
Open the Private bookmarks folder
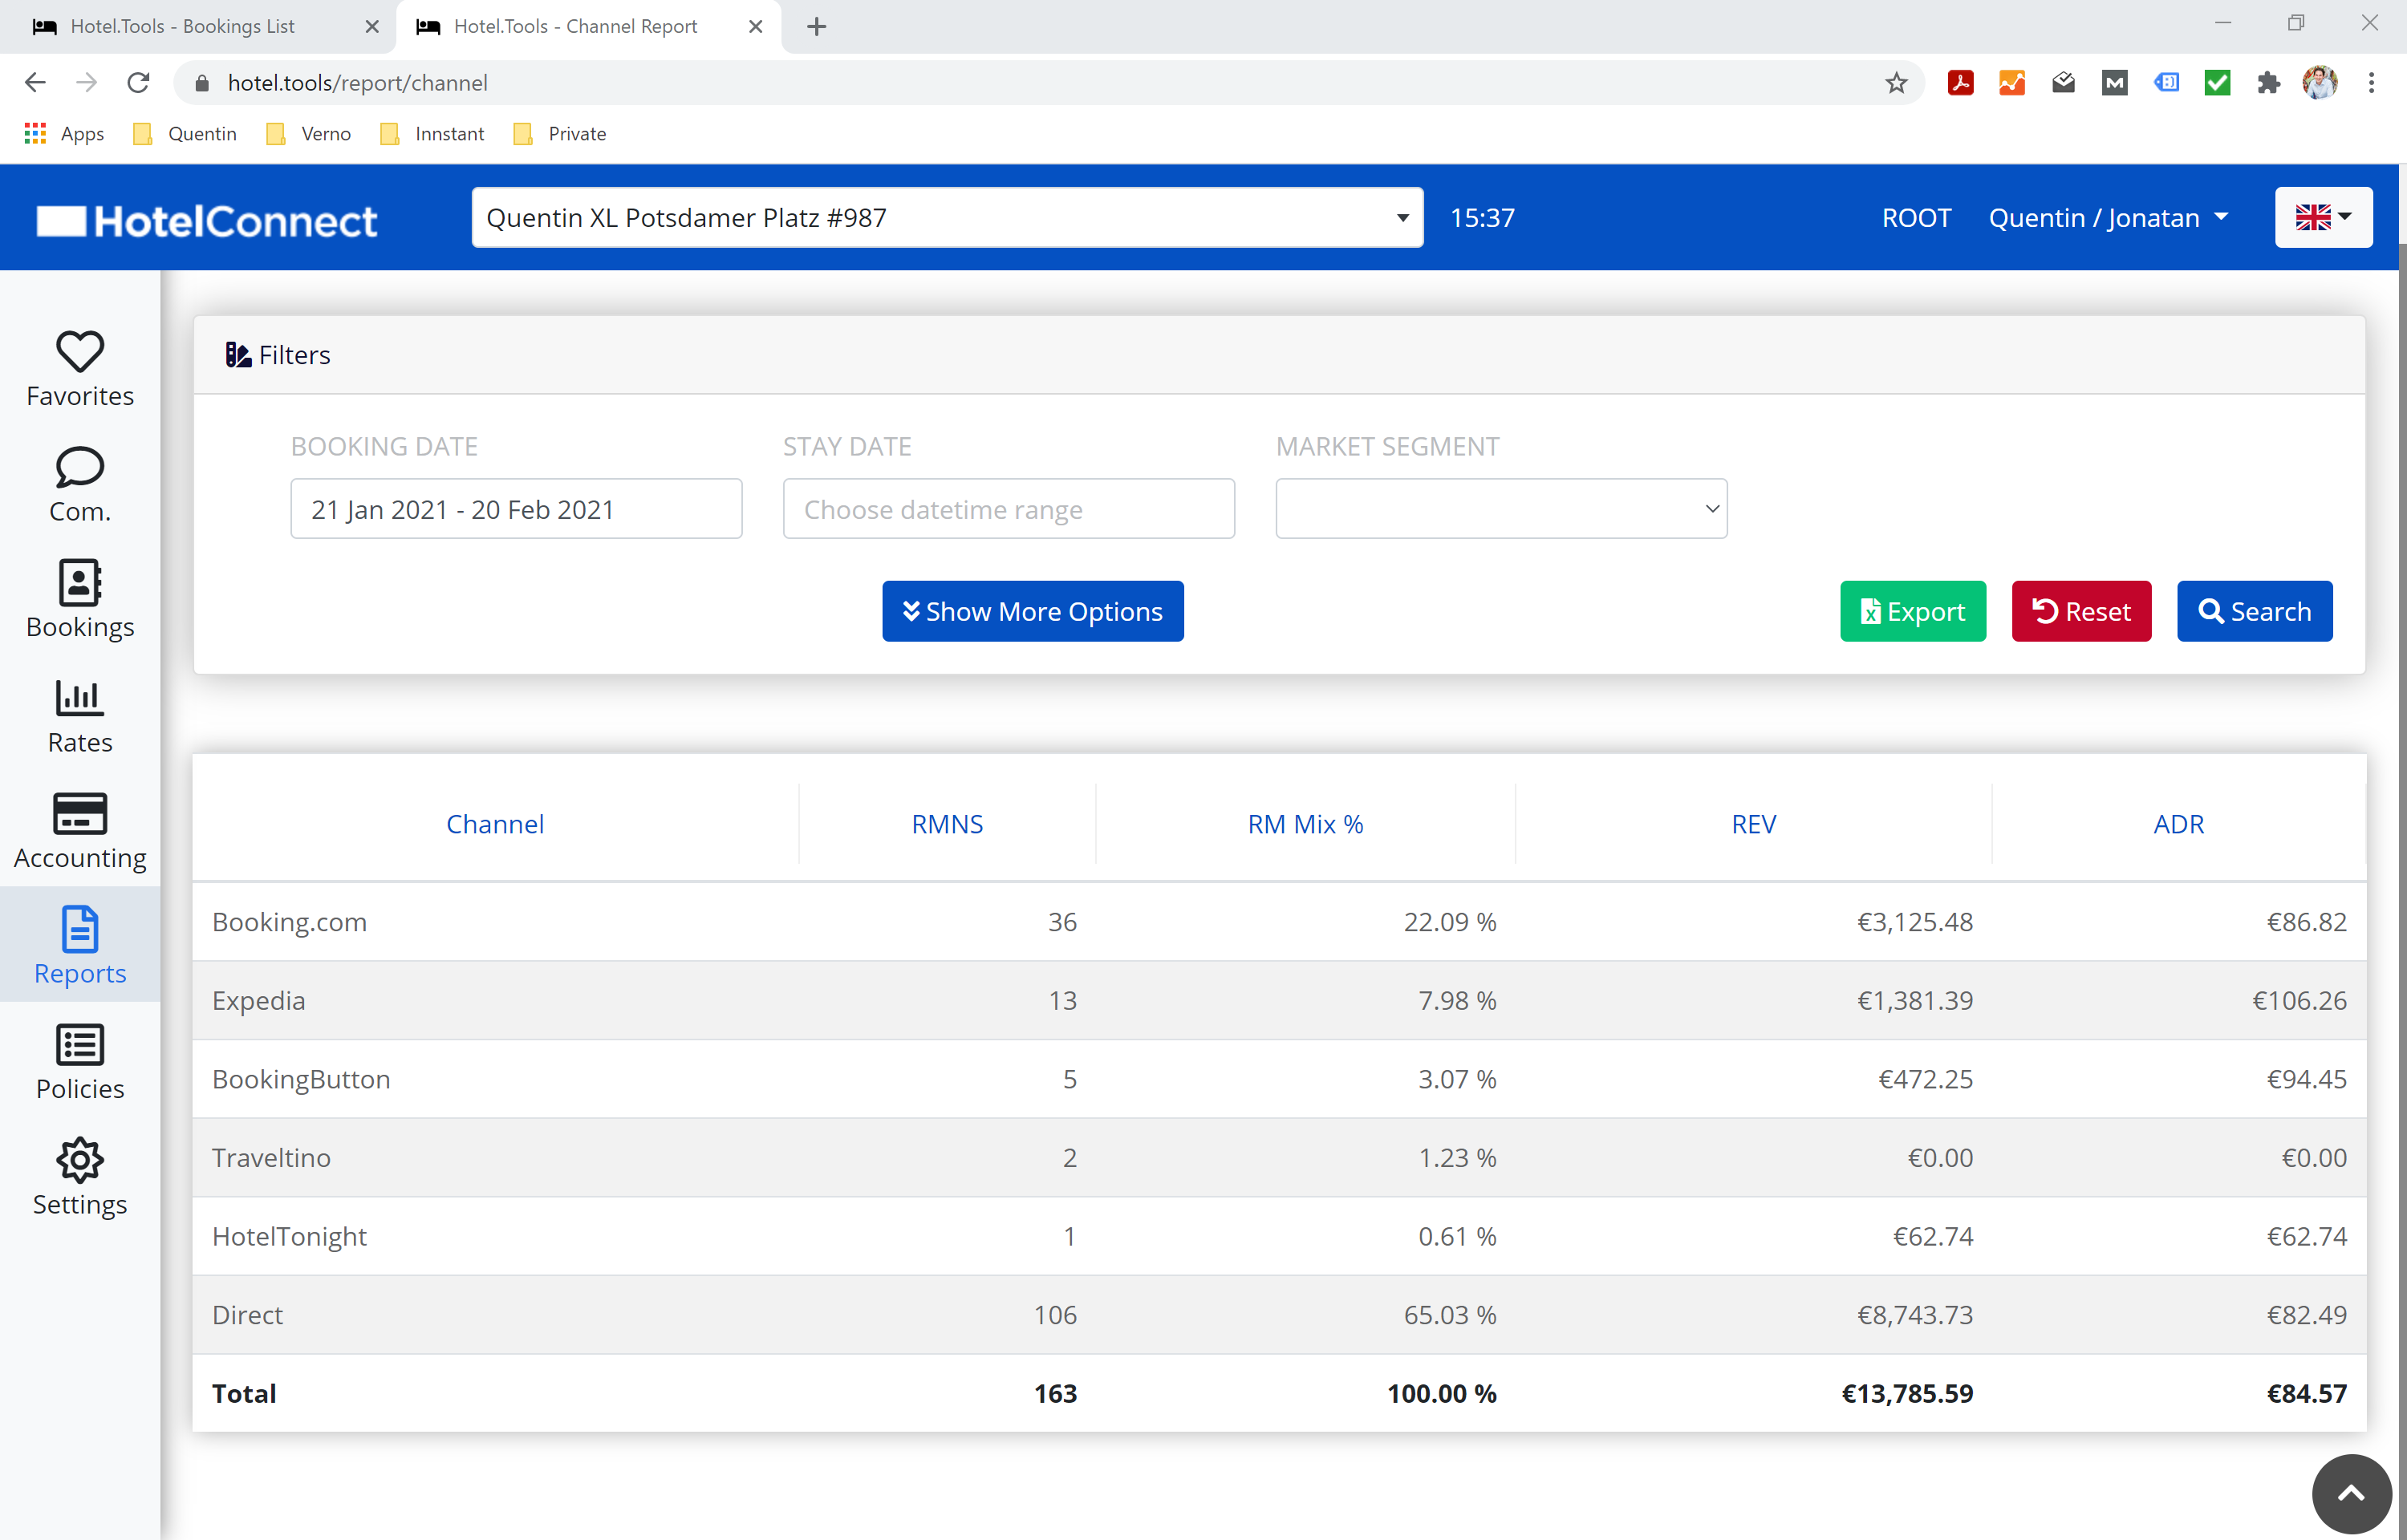pyautogui.click(x=560, y=134)
